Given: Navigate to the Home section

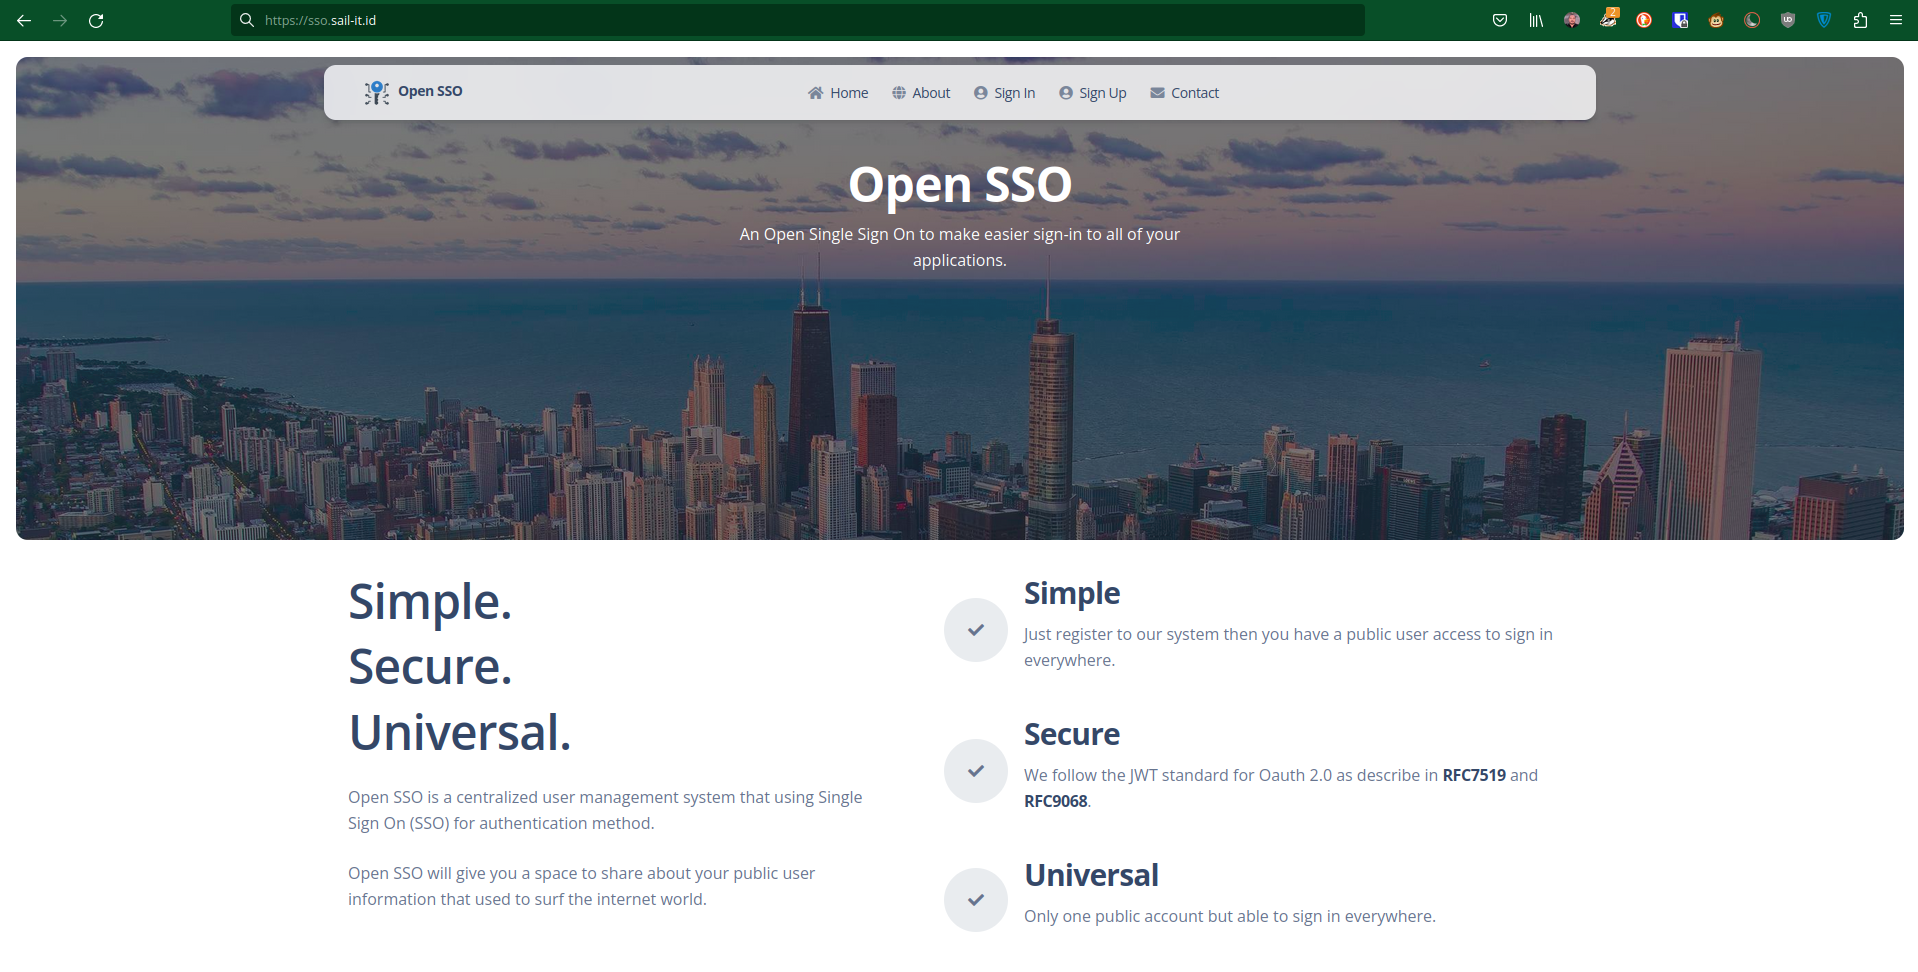Looking at the screenshot, I should pos(838,92).
